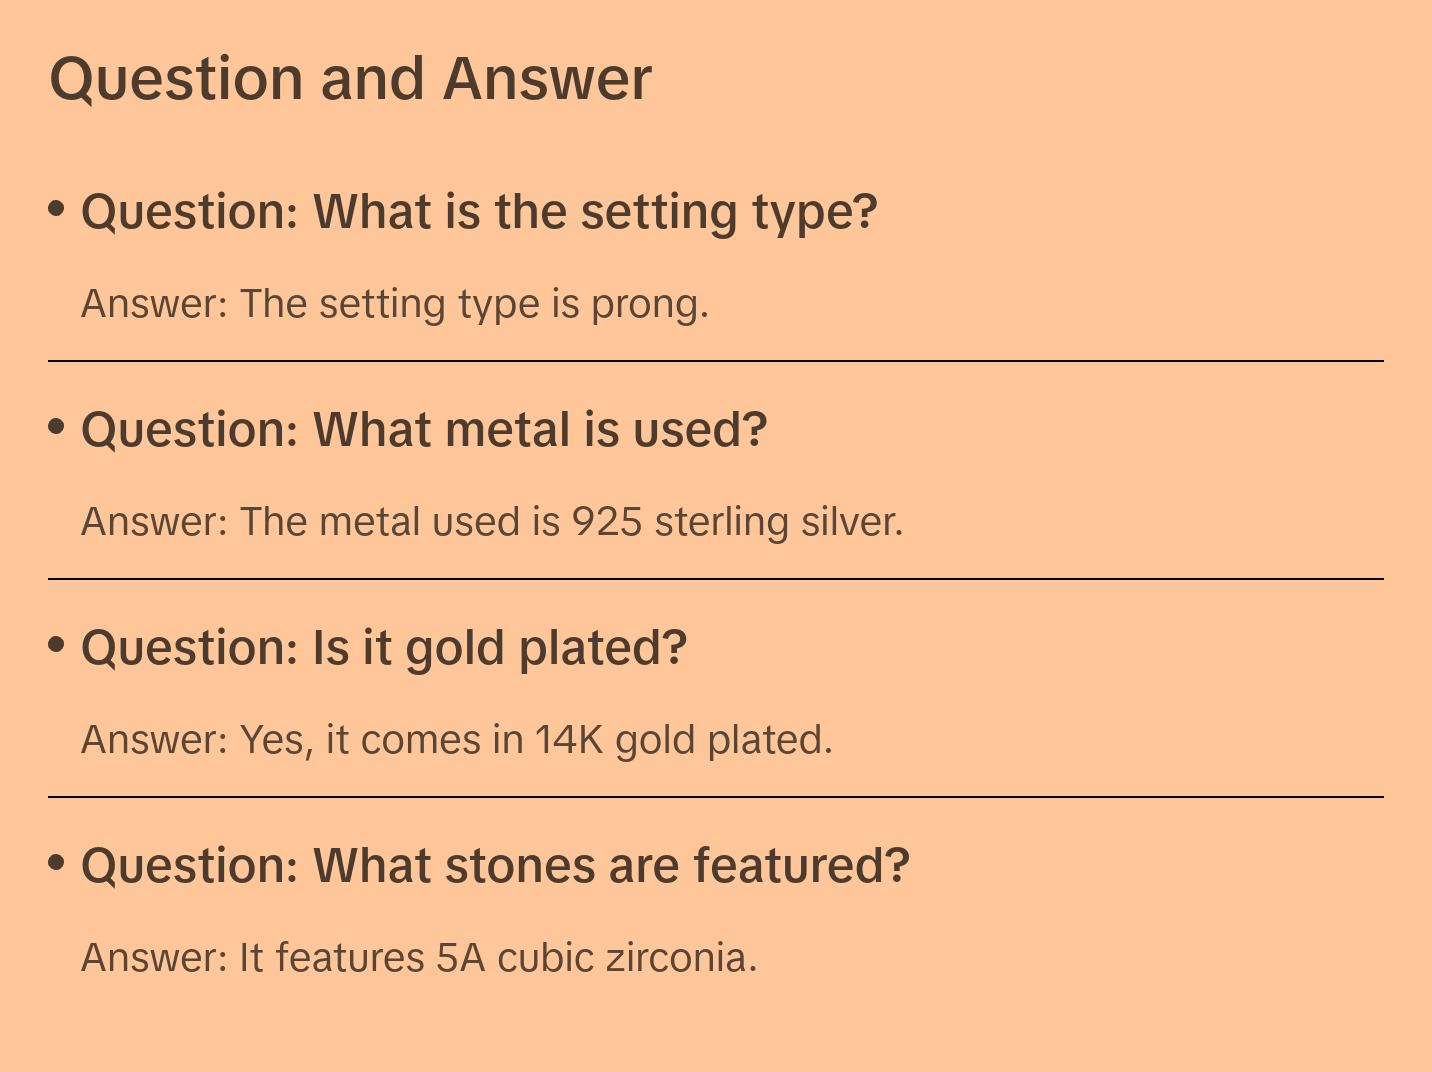Click the bullet beside the stones question
This screenshot has width=1432, height=1072.
coord(56,863)
